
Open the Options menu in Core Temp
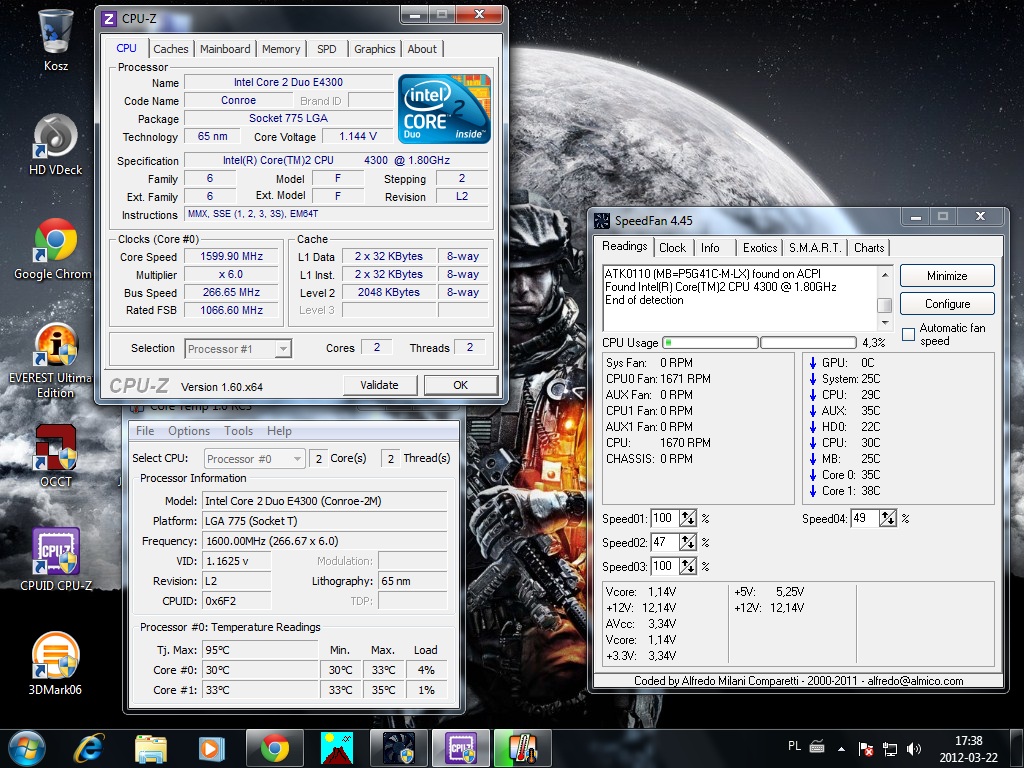[x=189, y=431]
